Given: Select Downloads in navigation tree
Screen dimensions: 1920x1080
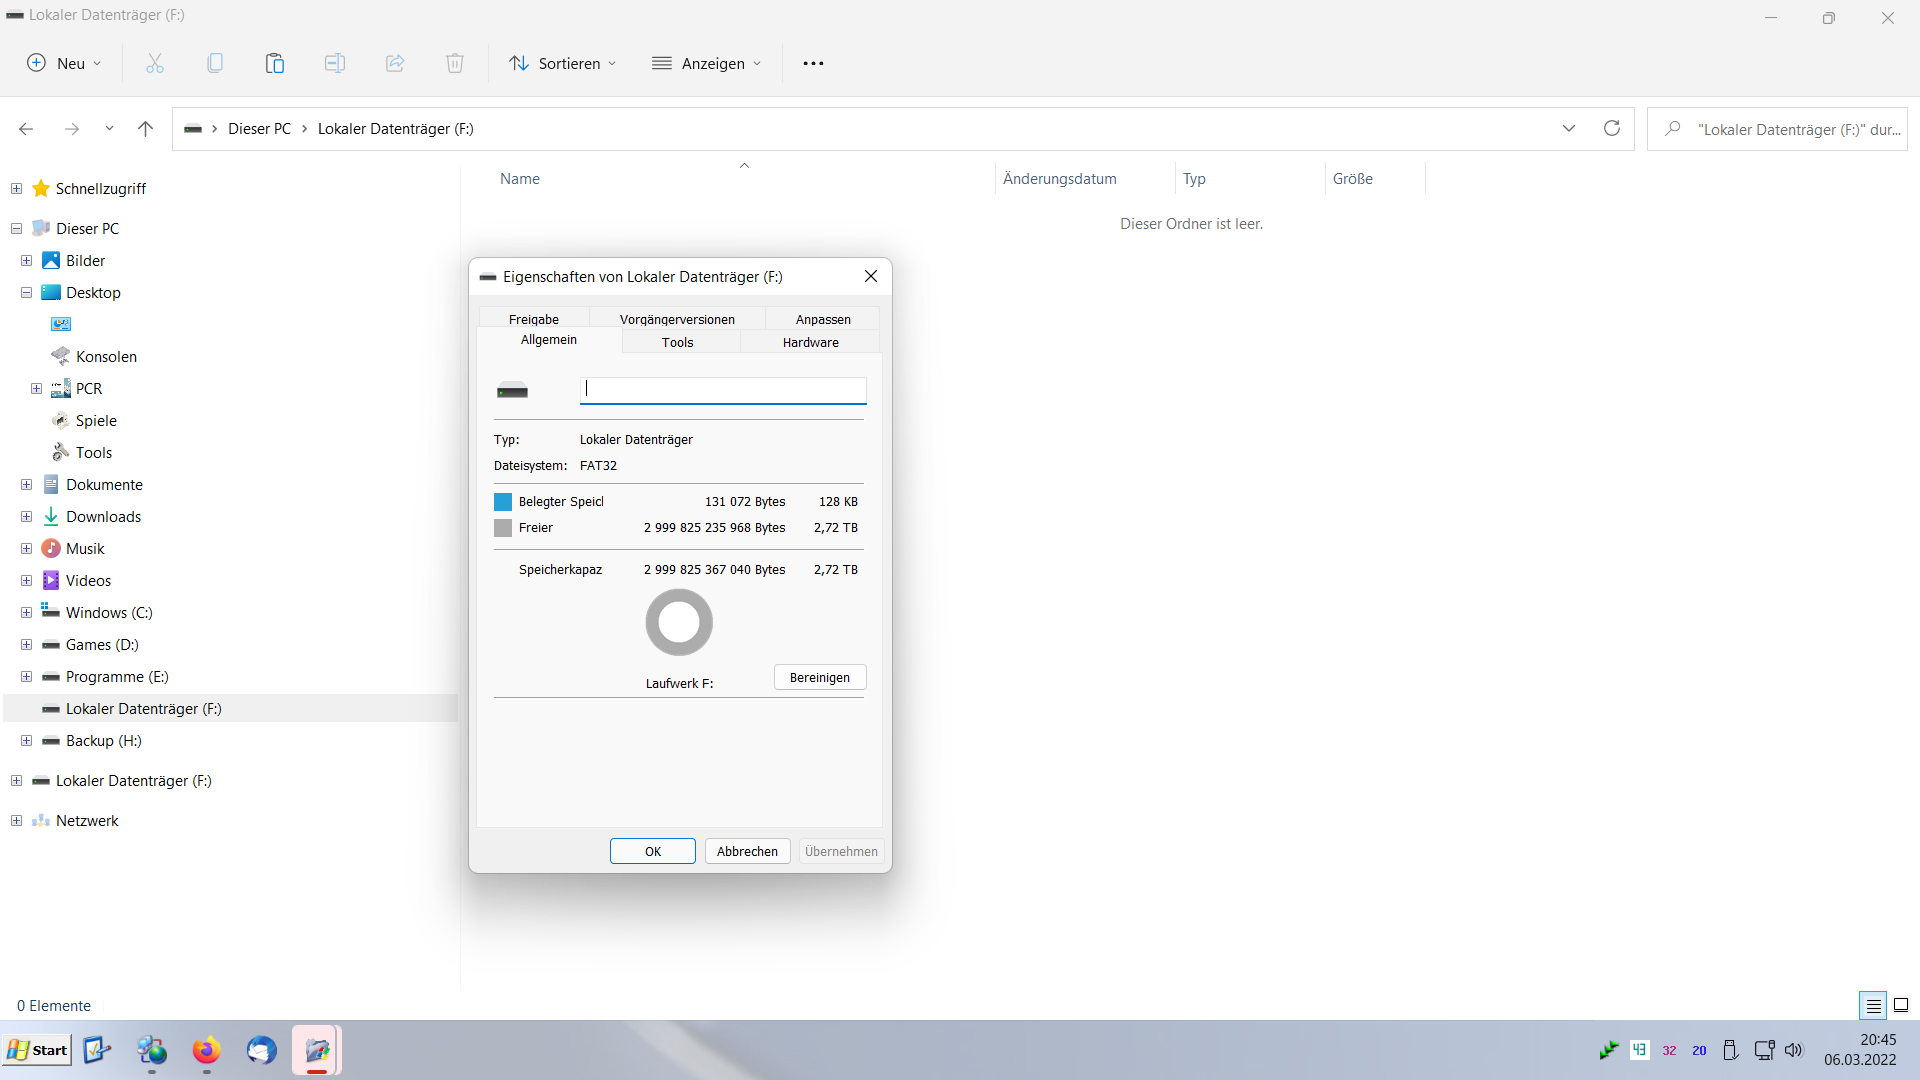Looking at the screenshot, I should click(103, 517).
